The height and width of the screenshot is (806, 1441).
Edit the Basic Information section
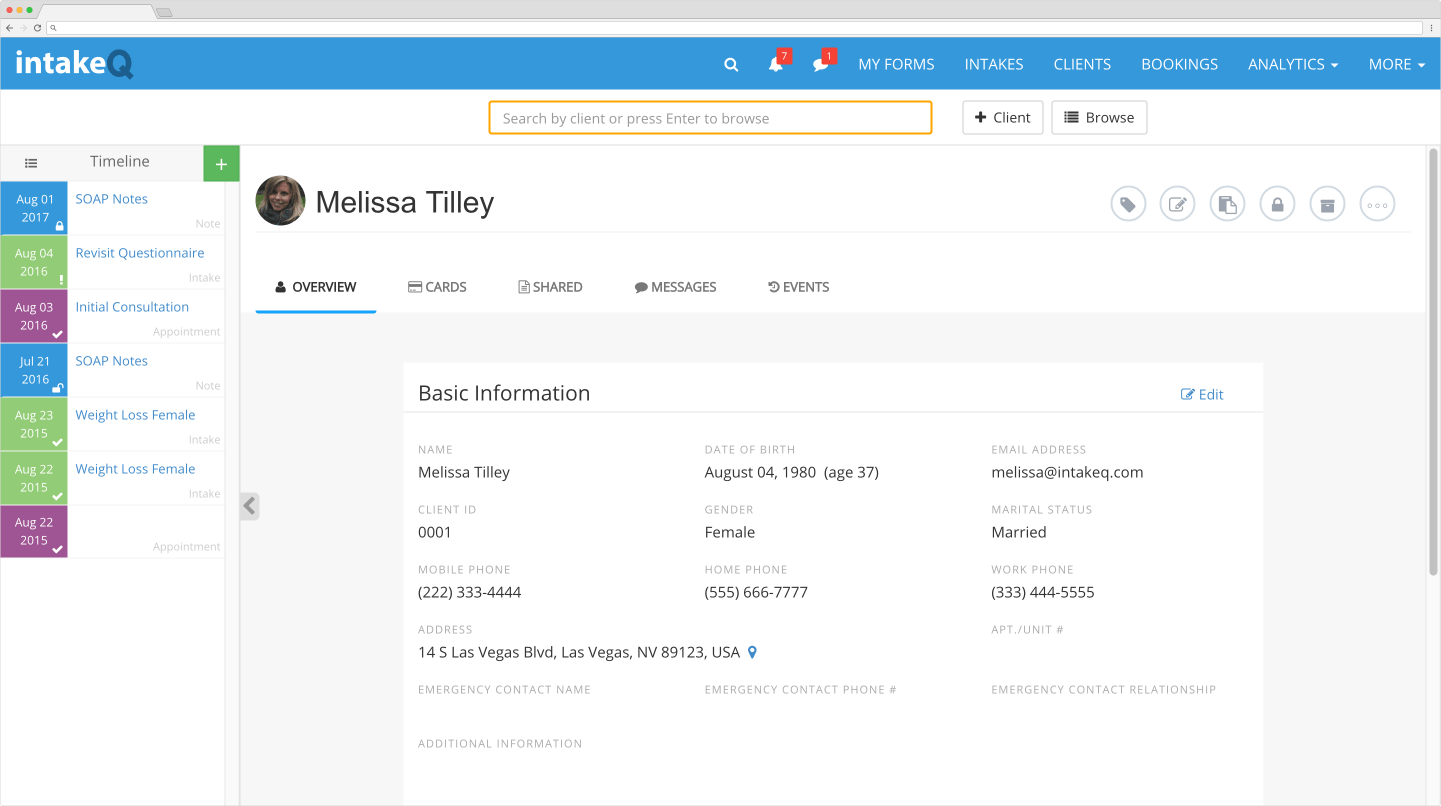coord(1202,394)
